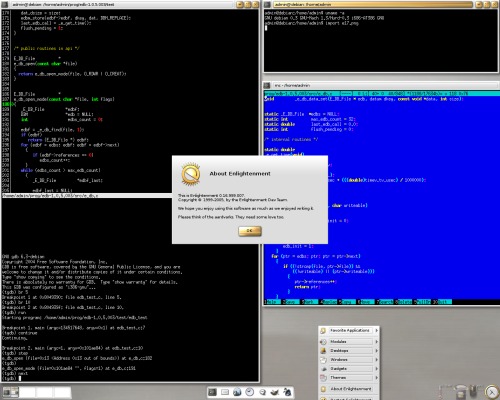The width and height of the screenshot is (500, 400).
Task: Click the vim status line showing e_db.c path
Action: point(87,196)
